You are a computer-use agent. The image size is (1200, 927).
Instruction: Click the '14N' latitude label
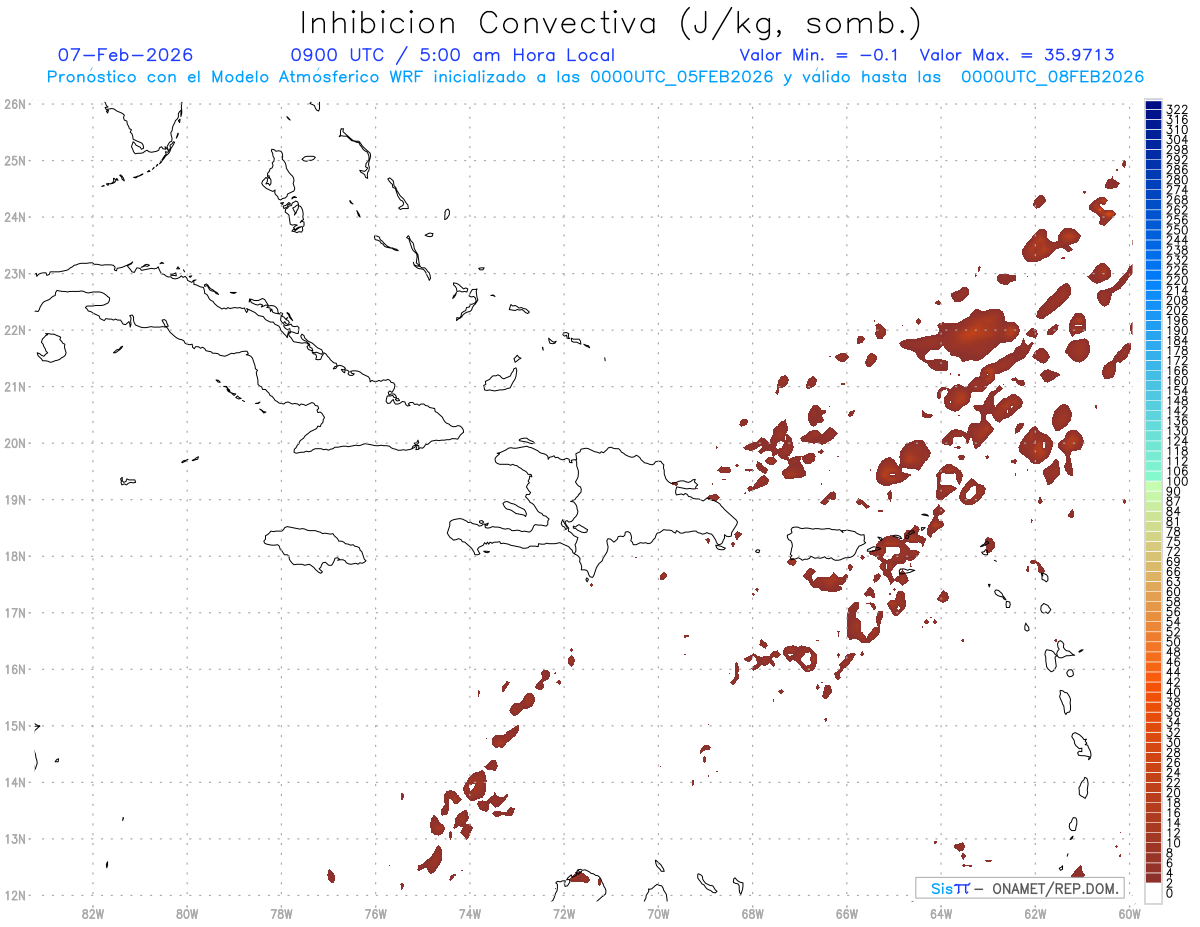(14, 782)
